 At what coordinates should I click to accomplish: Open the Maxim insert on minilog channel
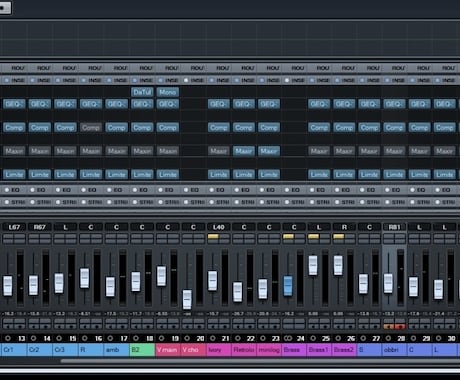(x=269, y=151)
